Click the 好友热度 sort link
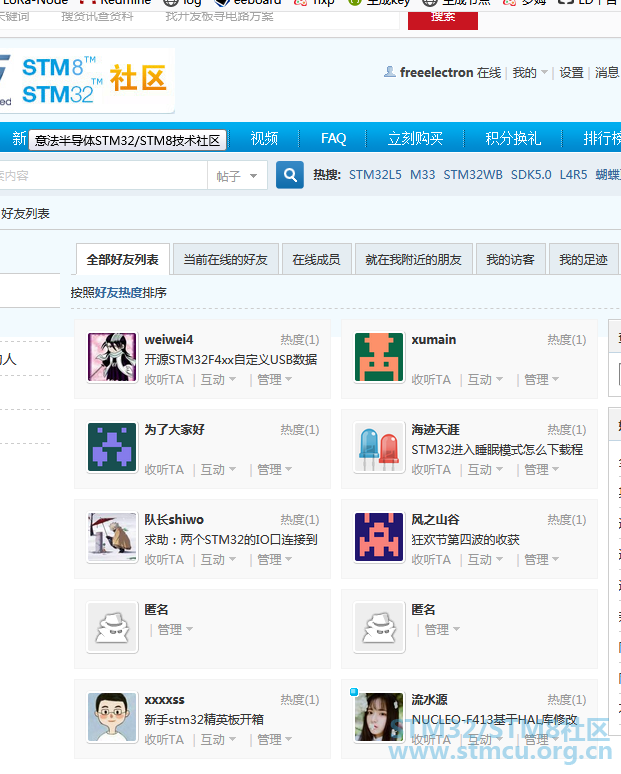Screen dimensions: 621x774 (x=118, y=293)
